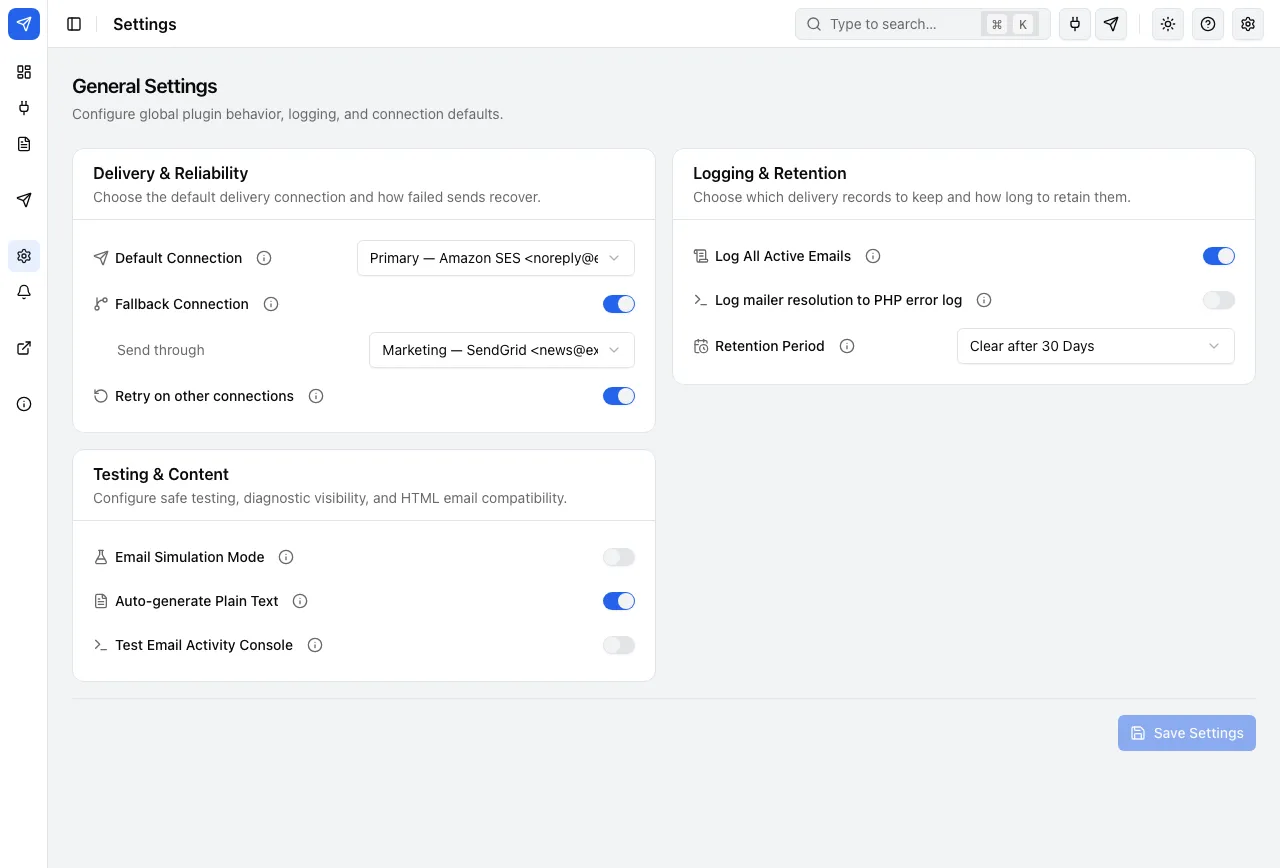The image size is (1280, 868).
Task: Show info for Log All Active Emails
Action: [873, 256]
